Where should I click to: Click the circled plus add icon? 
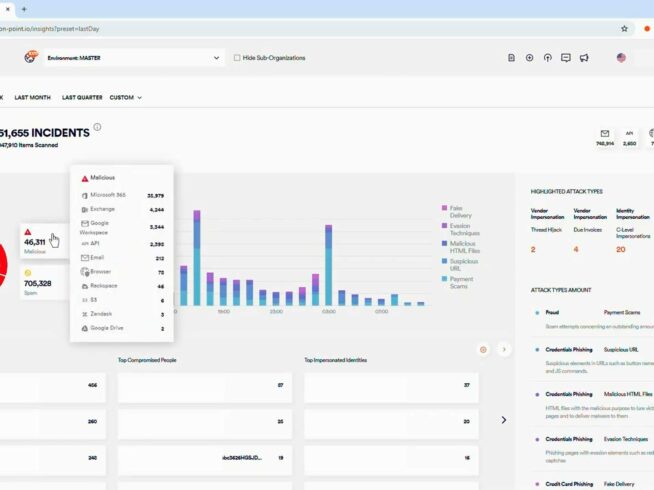tap(529, 58)
